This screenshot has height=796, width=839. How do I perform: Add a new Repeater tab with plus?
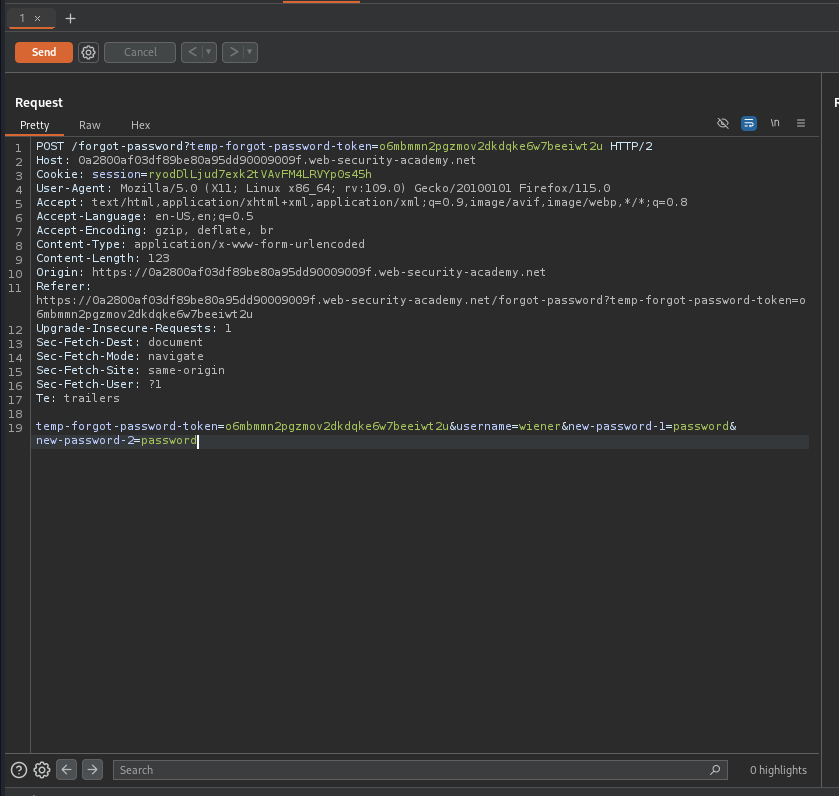pos(70,19)
